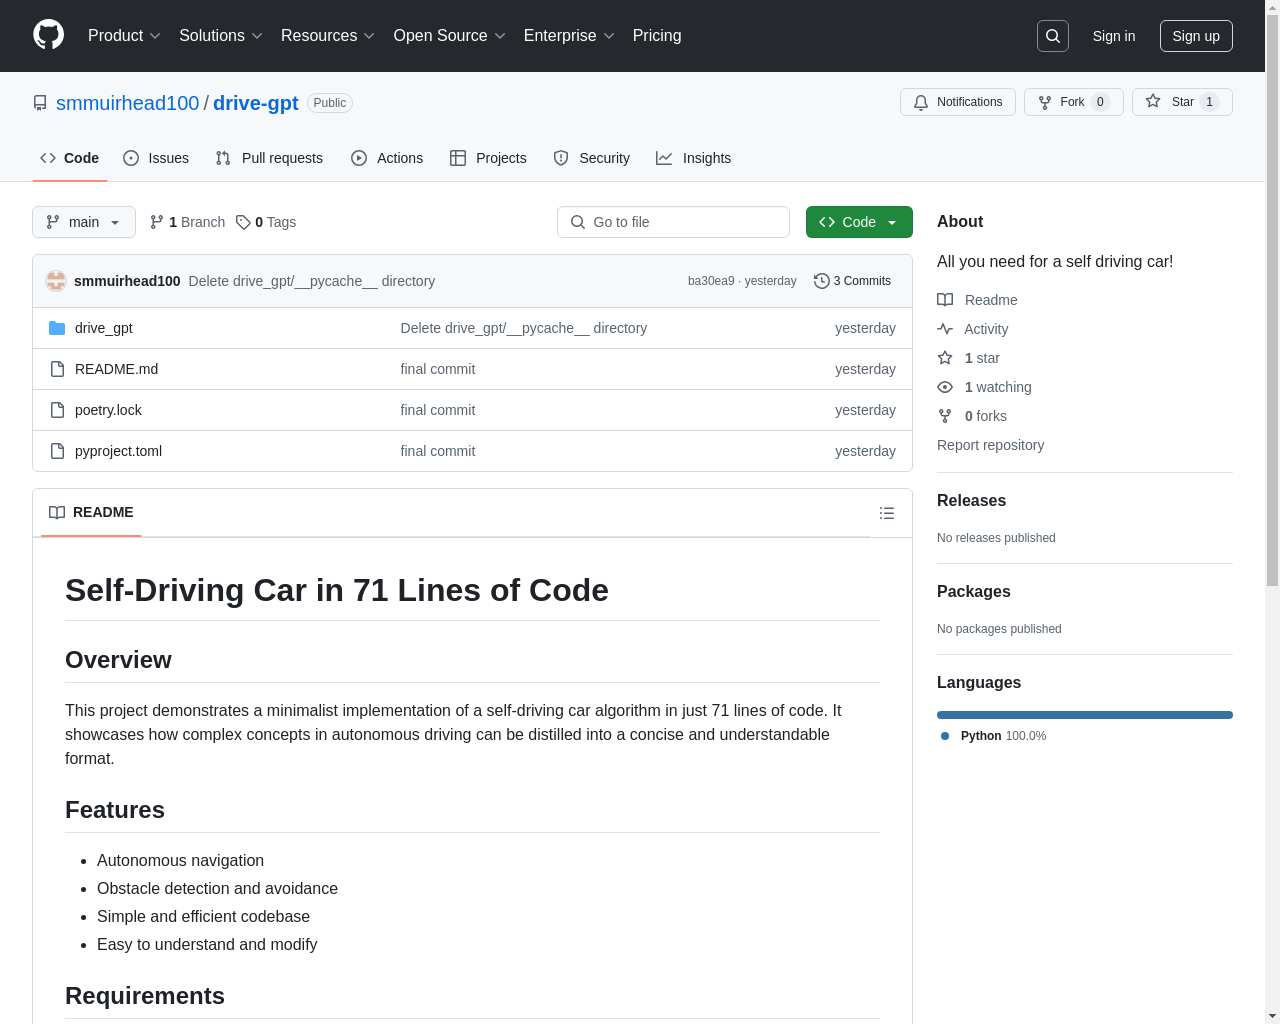
Task: Click the Python language progress bar
Action: (x=1085, y=715)
